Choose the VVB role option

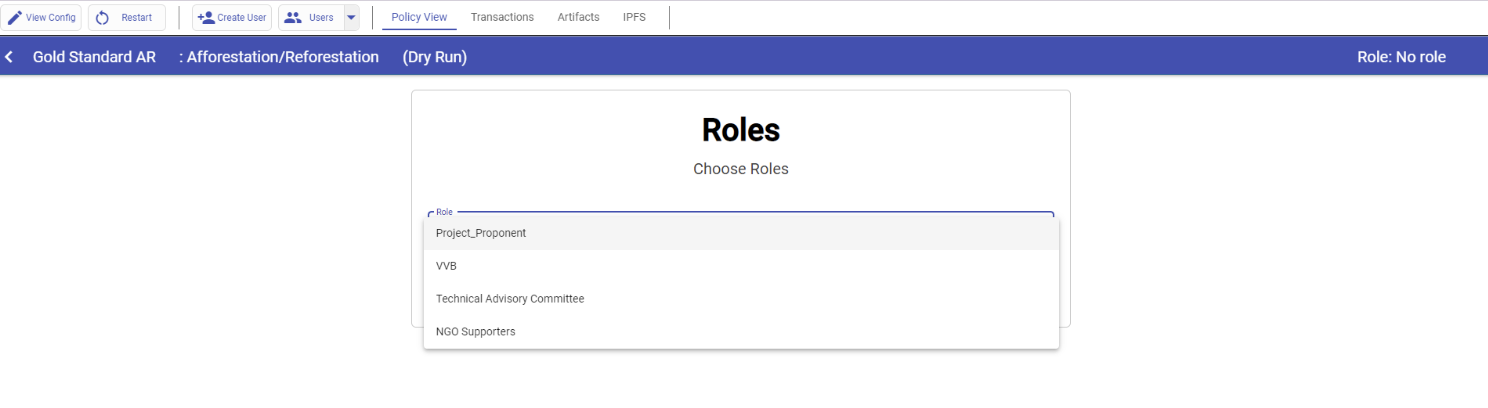446,266
